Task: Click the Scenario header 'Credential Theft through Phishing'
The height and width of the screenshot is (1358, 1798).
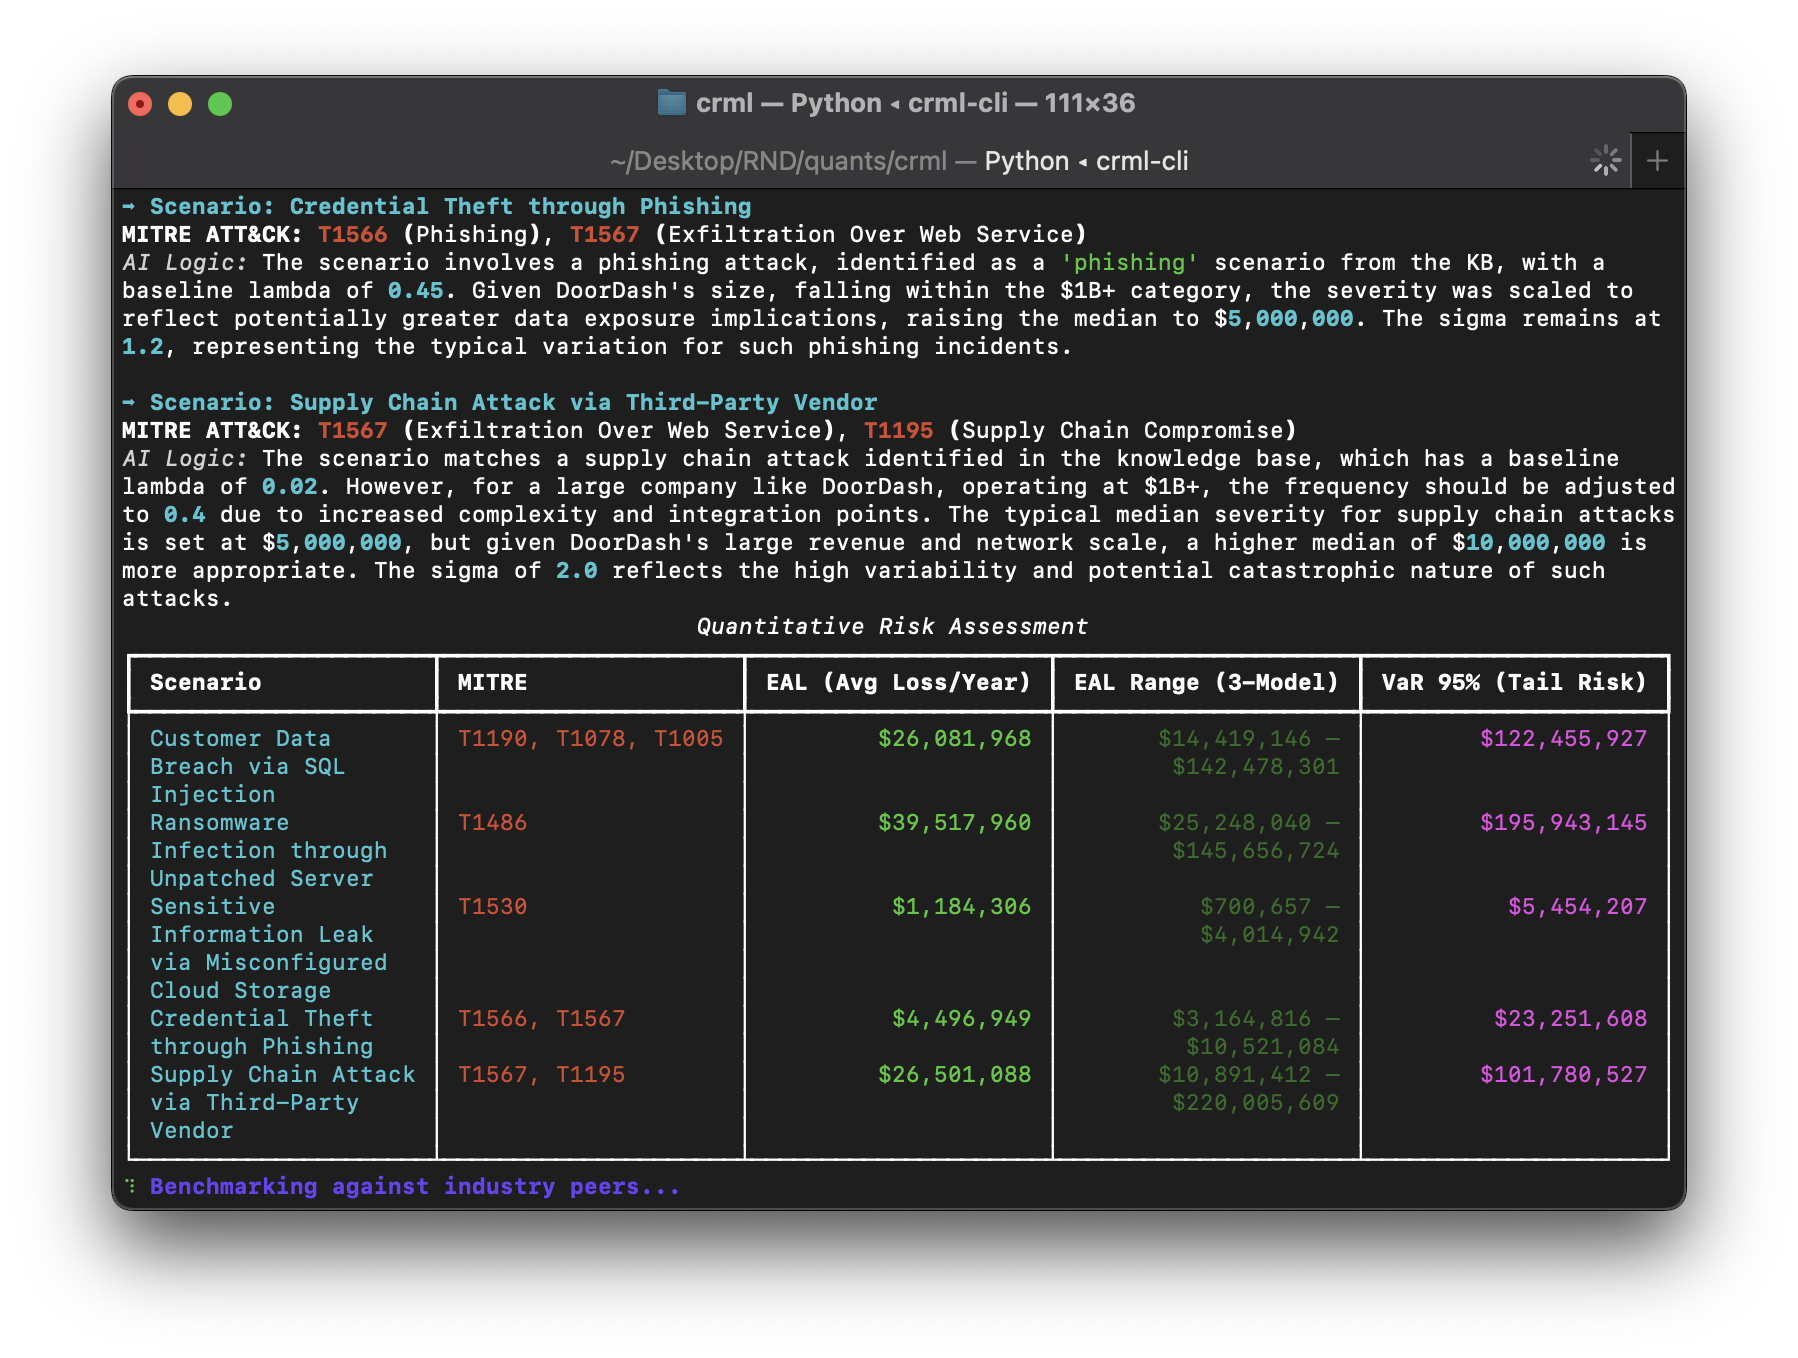Action: point(450,206)
